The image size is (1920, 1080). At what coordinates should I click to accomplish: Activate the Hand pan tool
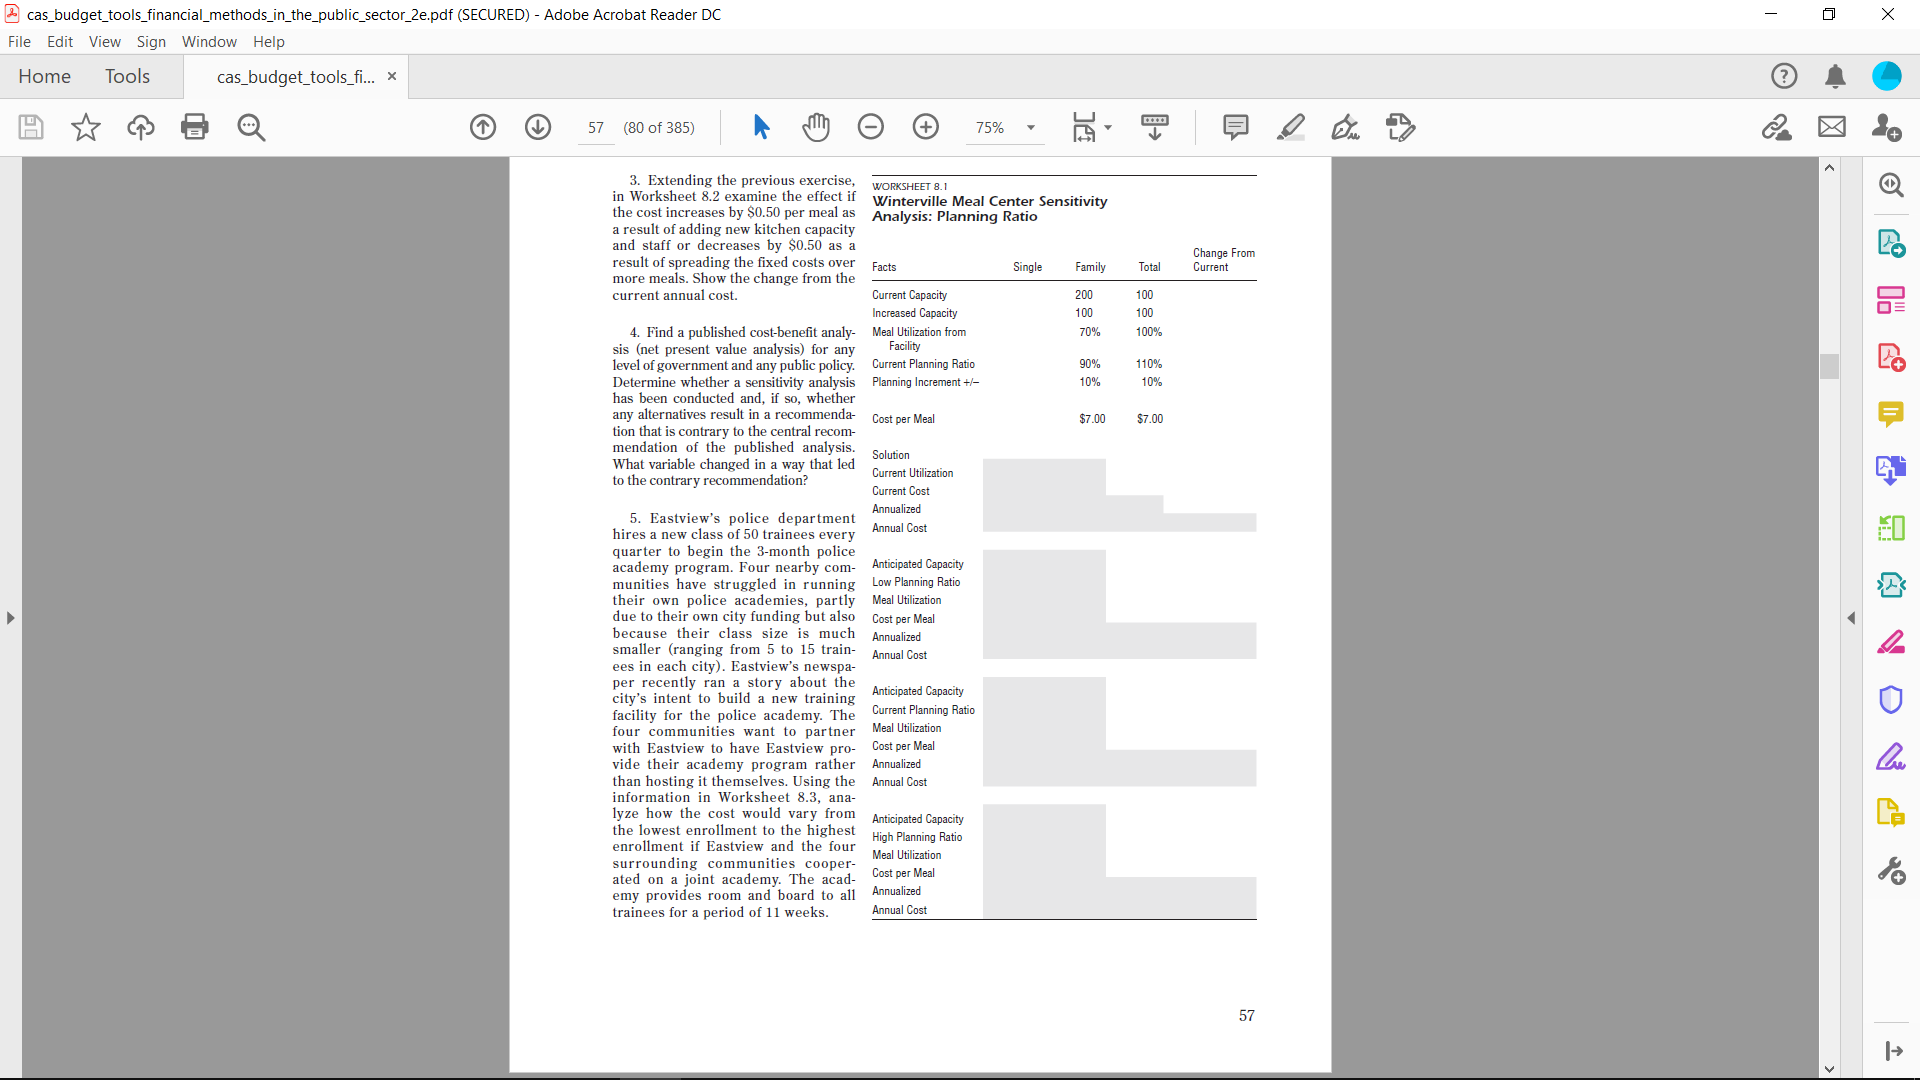pyautogui.click(x=816, y=127)
